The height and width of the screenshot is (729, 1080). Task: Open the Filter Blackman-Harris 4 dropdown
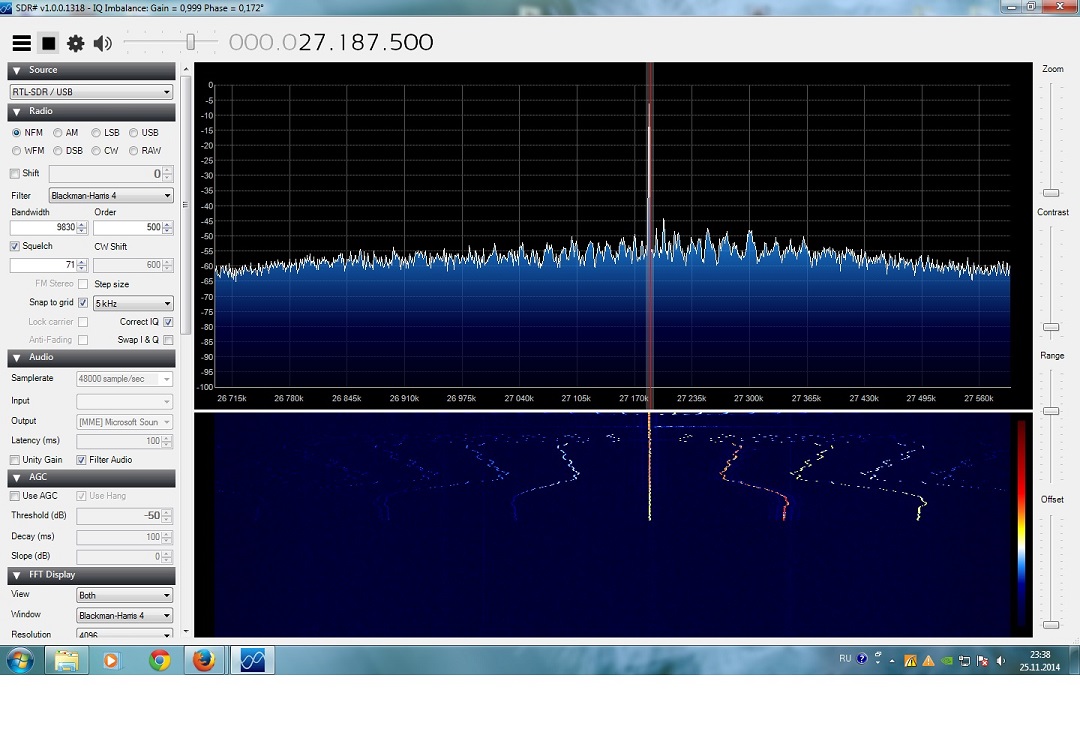[111, 196]
